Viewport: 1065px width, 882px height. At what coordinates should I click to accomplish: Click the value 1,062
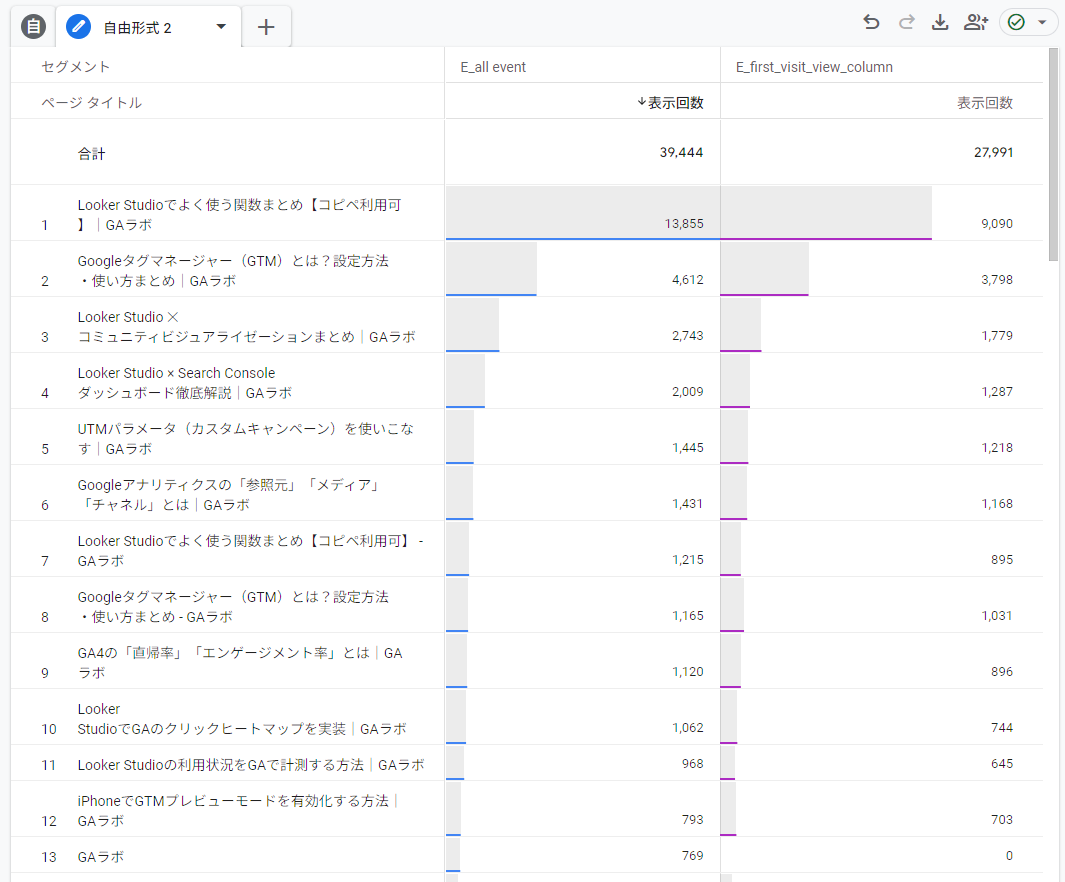point(687,728)
